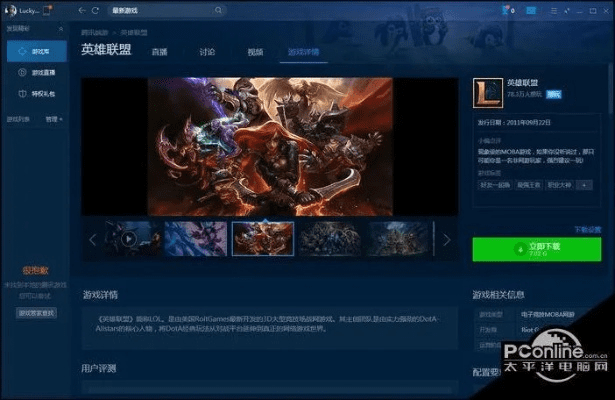615x400 pixels.
Task: Switch to the 讨论 tab
Action: [207, 52]
